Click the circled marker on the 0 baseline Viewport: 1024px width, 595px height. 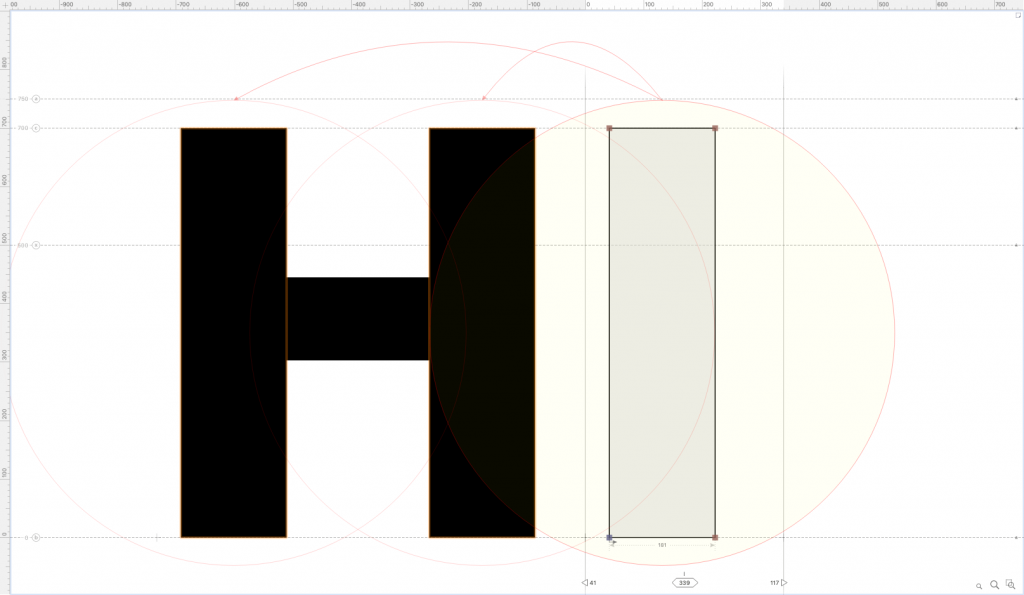tap(36, 538)
